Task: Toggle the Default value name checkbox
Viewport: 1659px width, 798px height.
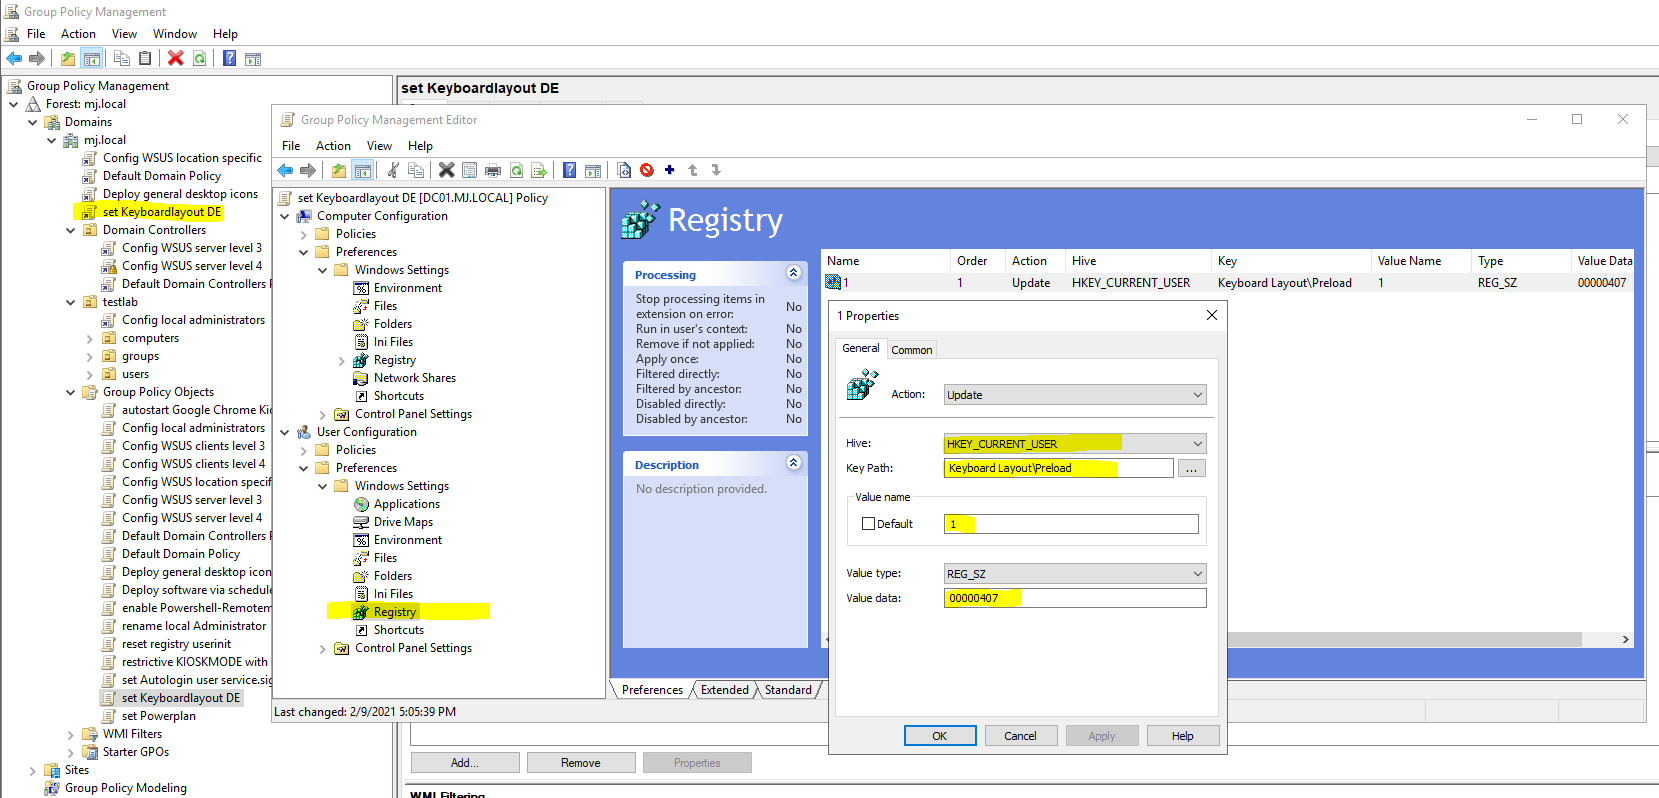Action: coord(868,524)
